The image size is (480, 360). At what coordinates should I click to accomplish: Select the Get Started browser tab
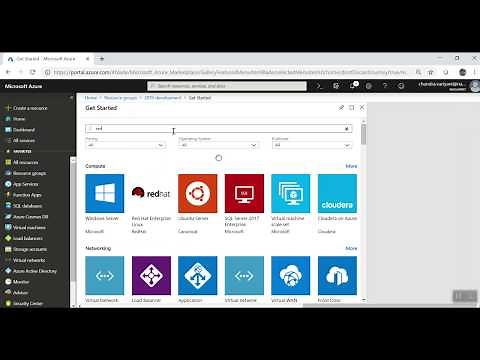pos(47,59)
